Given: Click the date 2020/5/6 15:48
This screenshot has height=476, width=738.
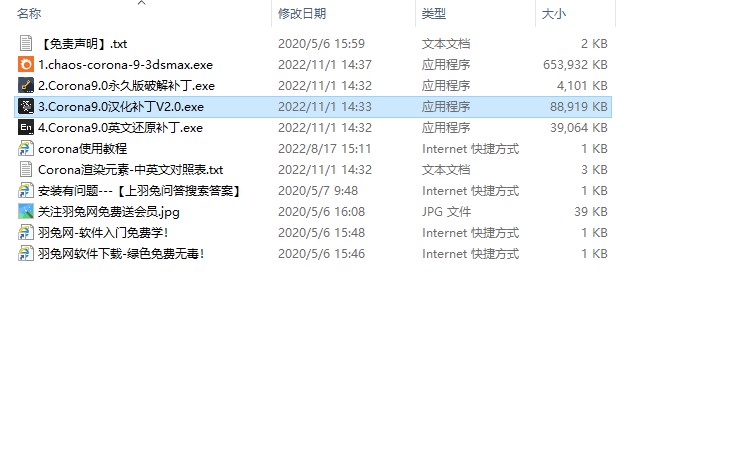Looking at the screenshot, I should 321,233.
